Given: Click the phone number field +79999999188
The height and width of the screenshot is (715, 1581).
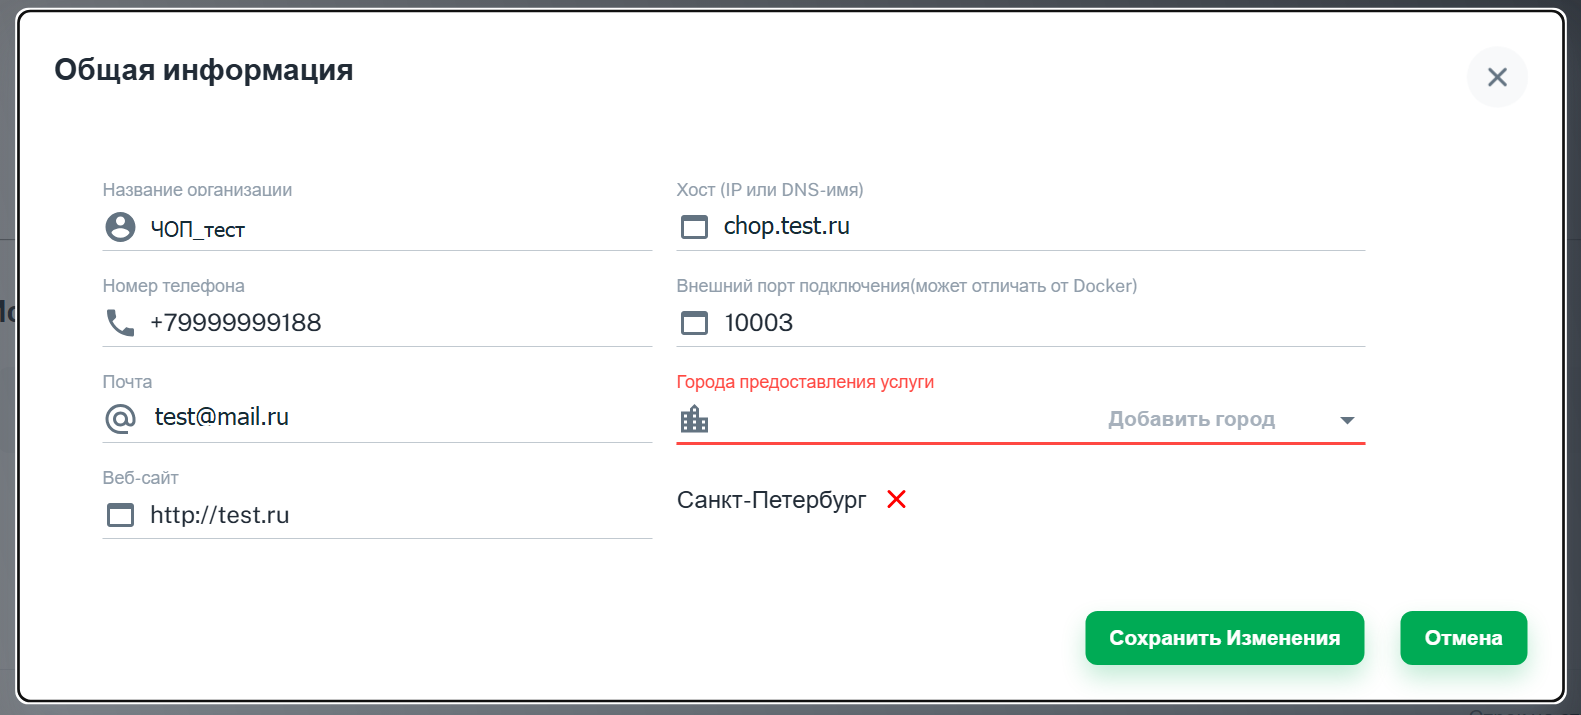Looking at the screenshot, I should click(x=400, y=323).
